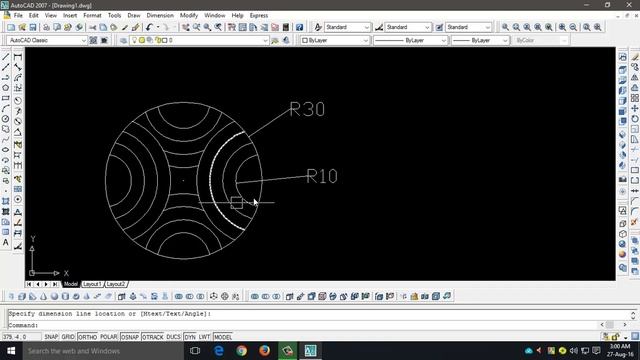Open the QuickCalc calculator icon
The height and width of the screenshot is (360, 640).
point(286,27)
